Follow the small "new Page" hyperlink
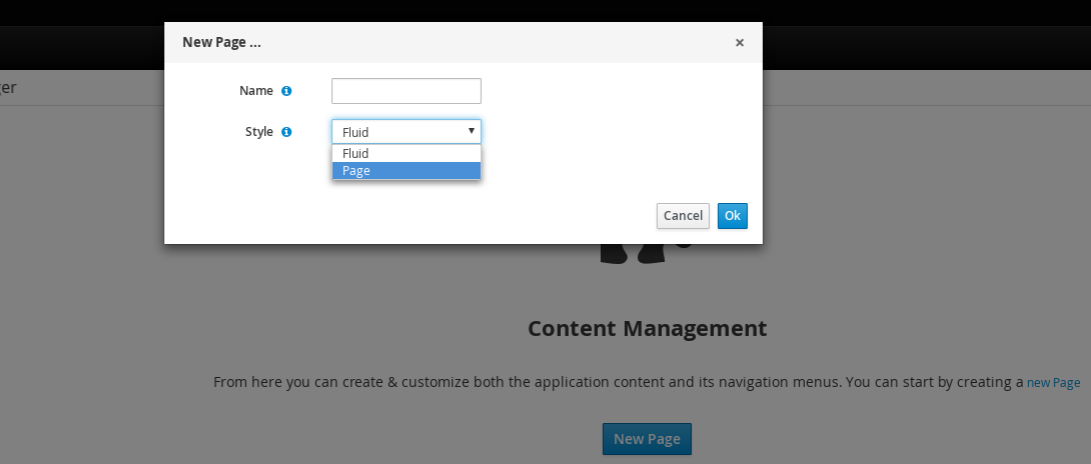 coord(1053,383)
